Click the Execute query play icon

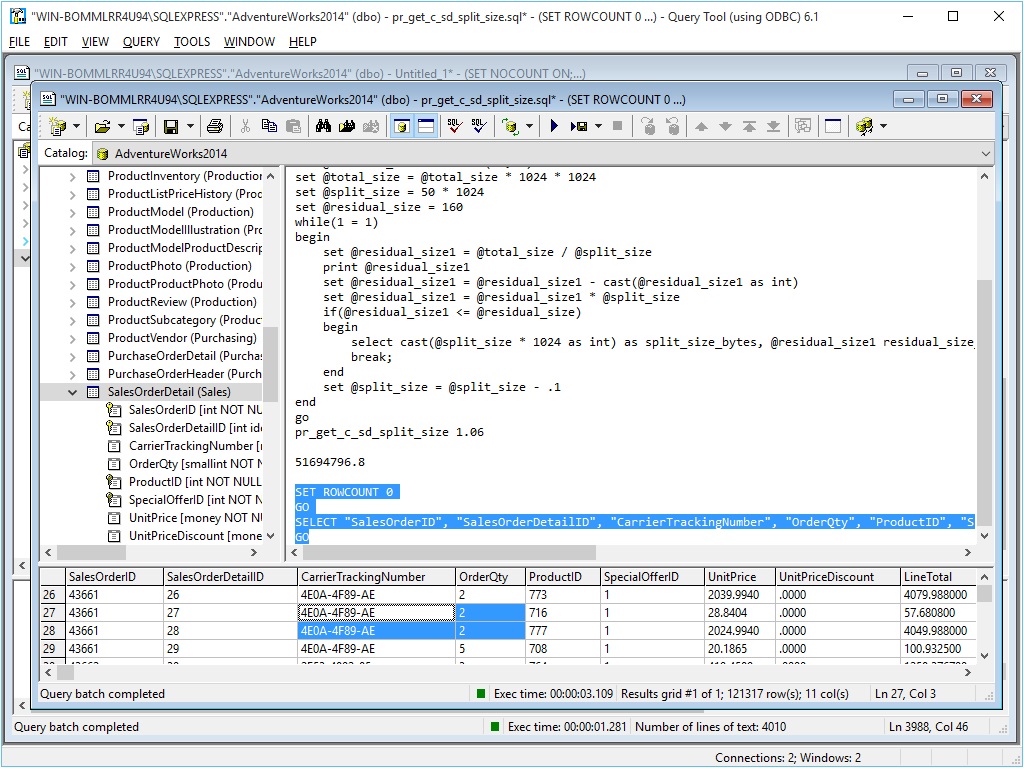click(x=554, y=126)
